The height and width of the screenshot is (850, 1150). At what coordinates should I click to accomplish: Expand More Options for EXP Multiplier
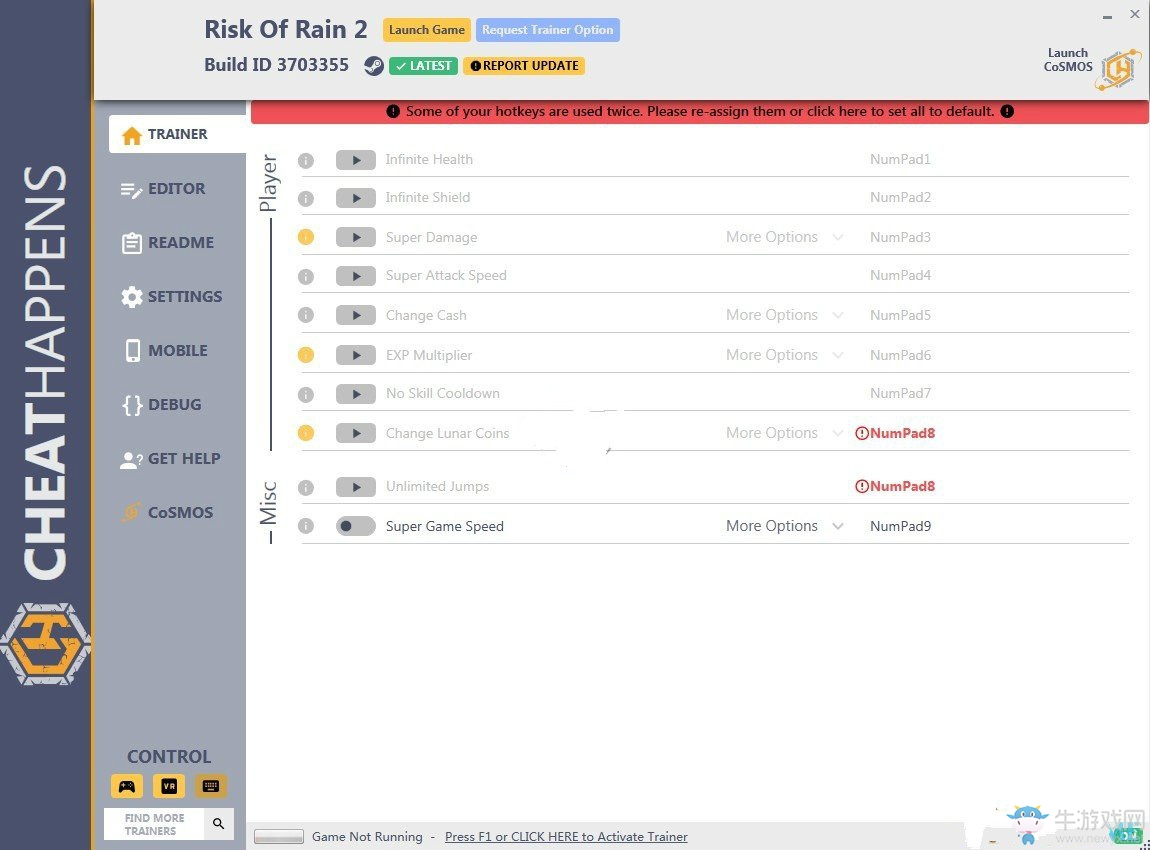(x=784, y=355)
